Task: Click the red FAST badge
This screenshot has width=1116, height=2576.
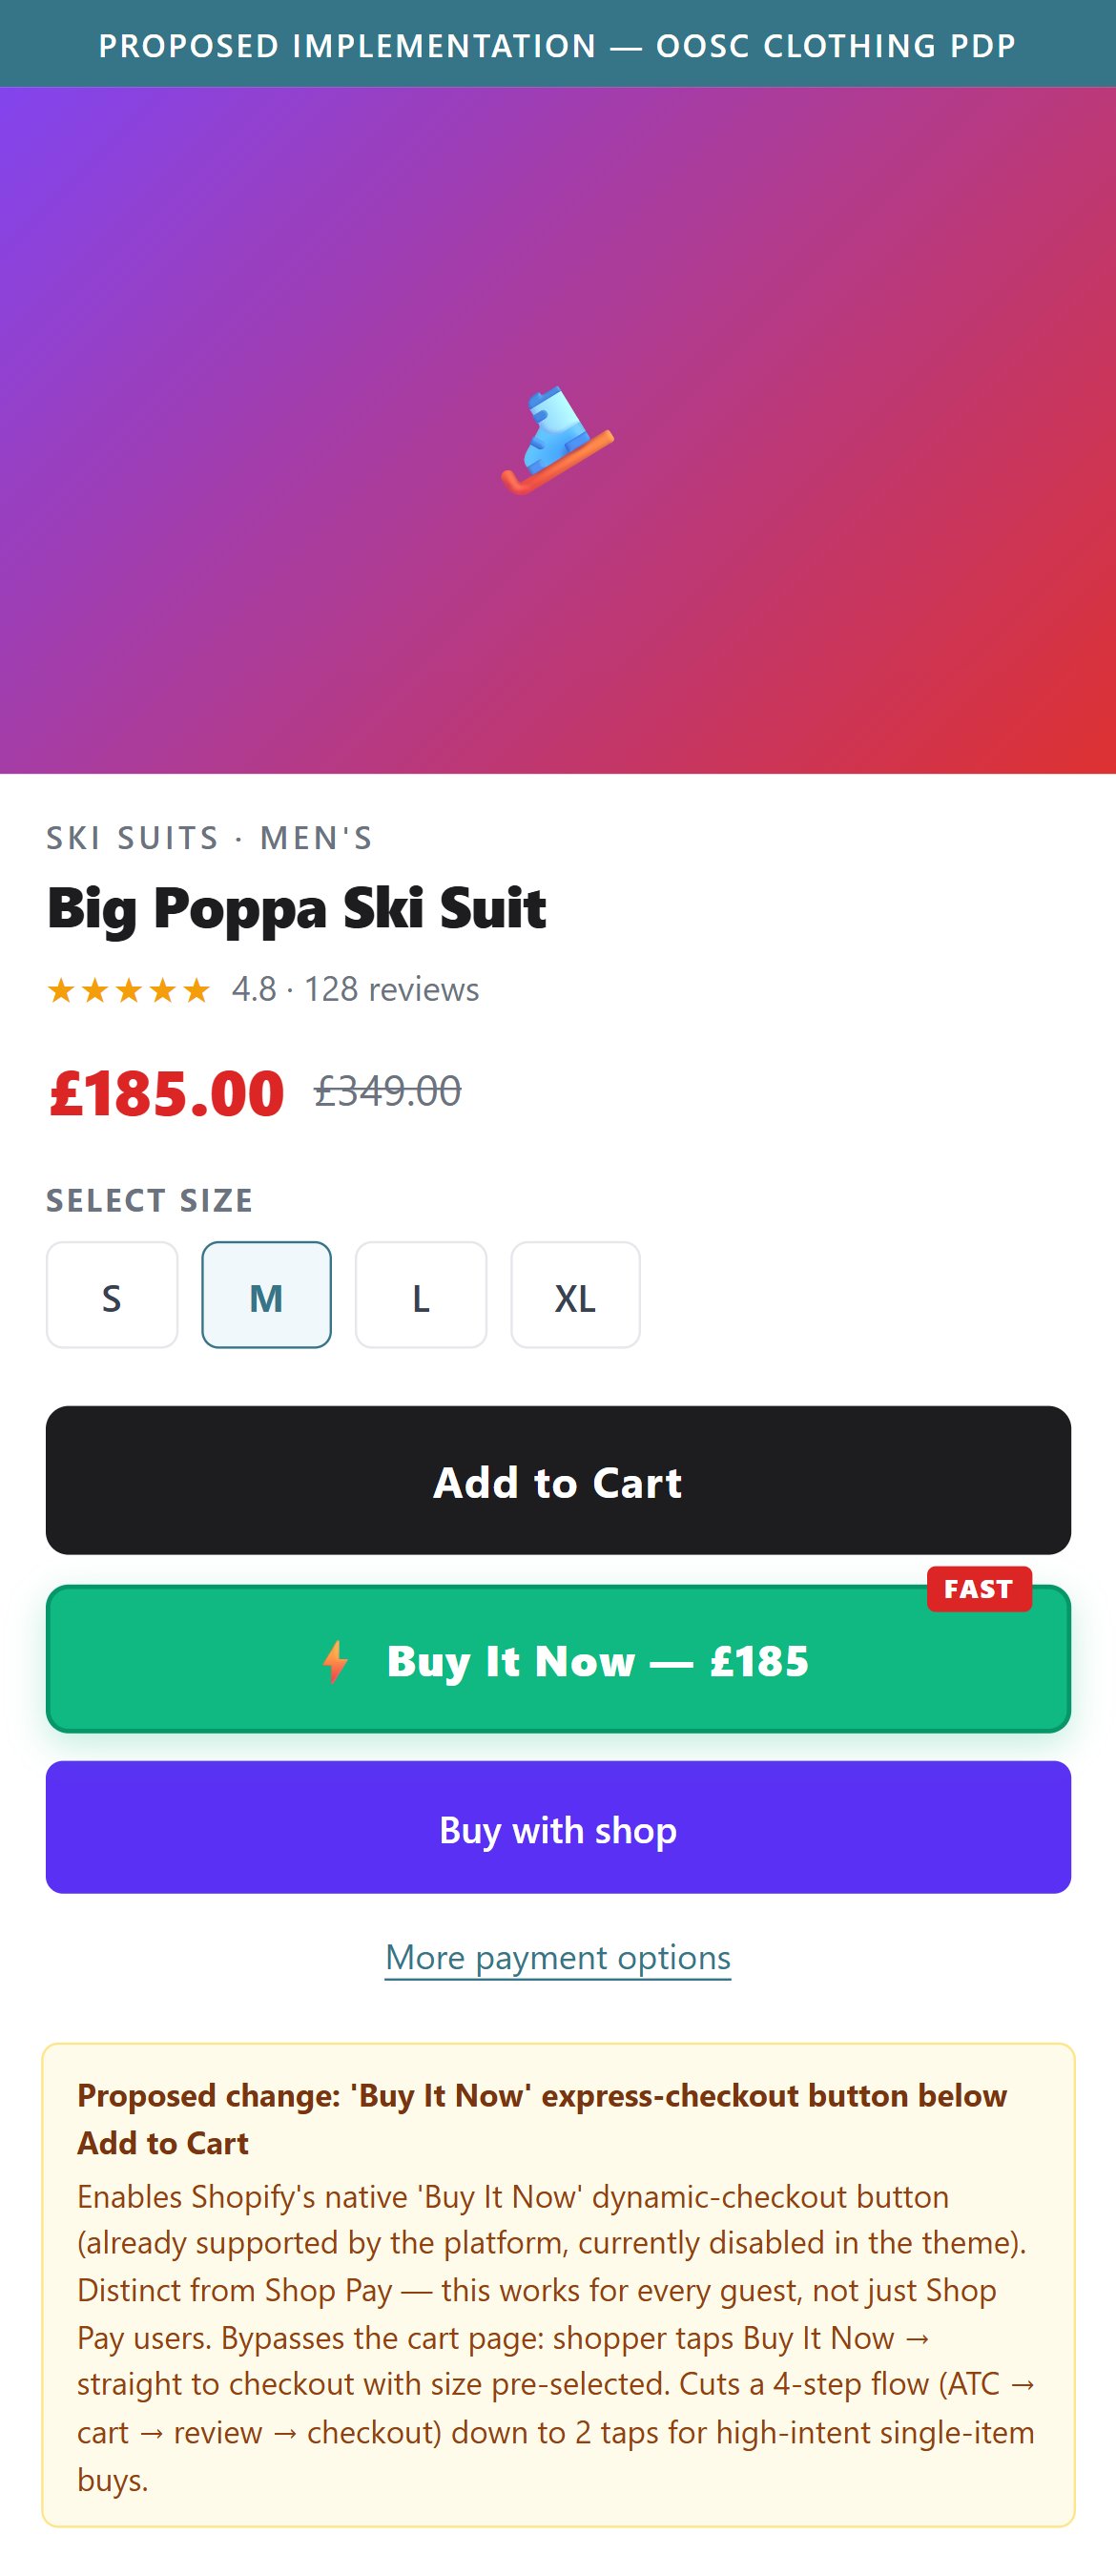Action: coord(979,1589)
